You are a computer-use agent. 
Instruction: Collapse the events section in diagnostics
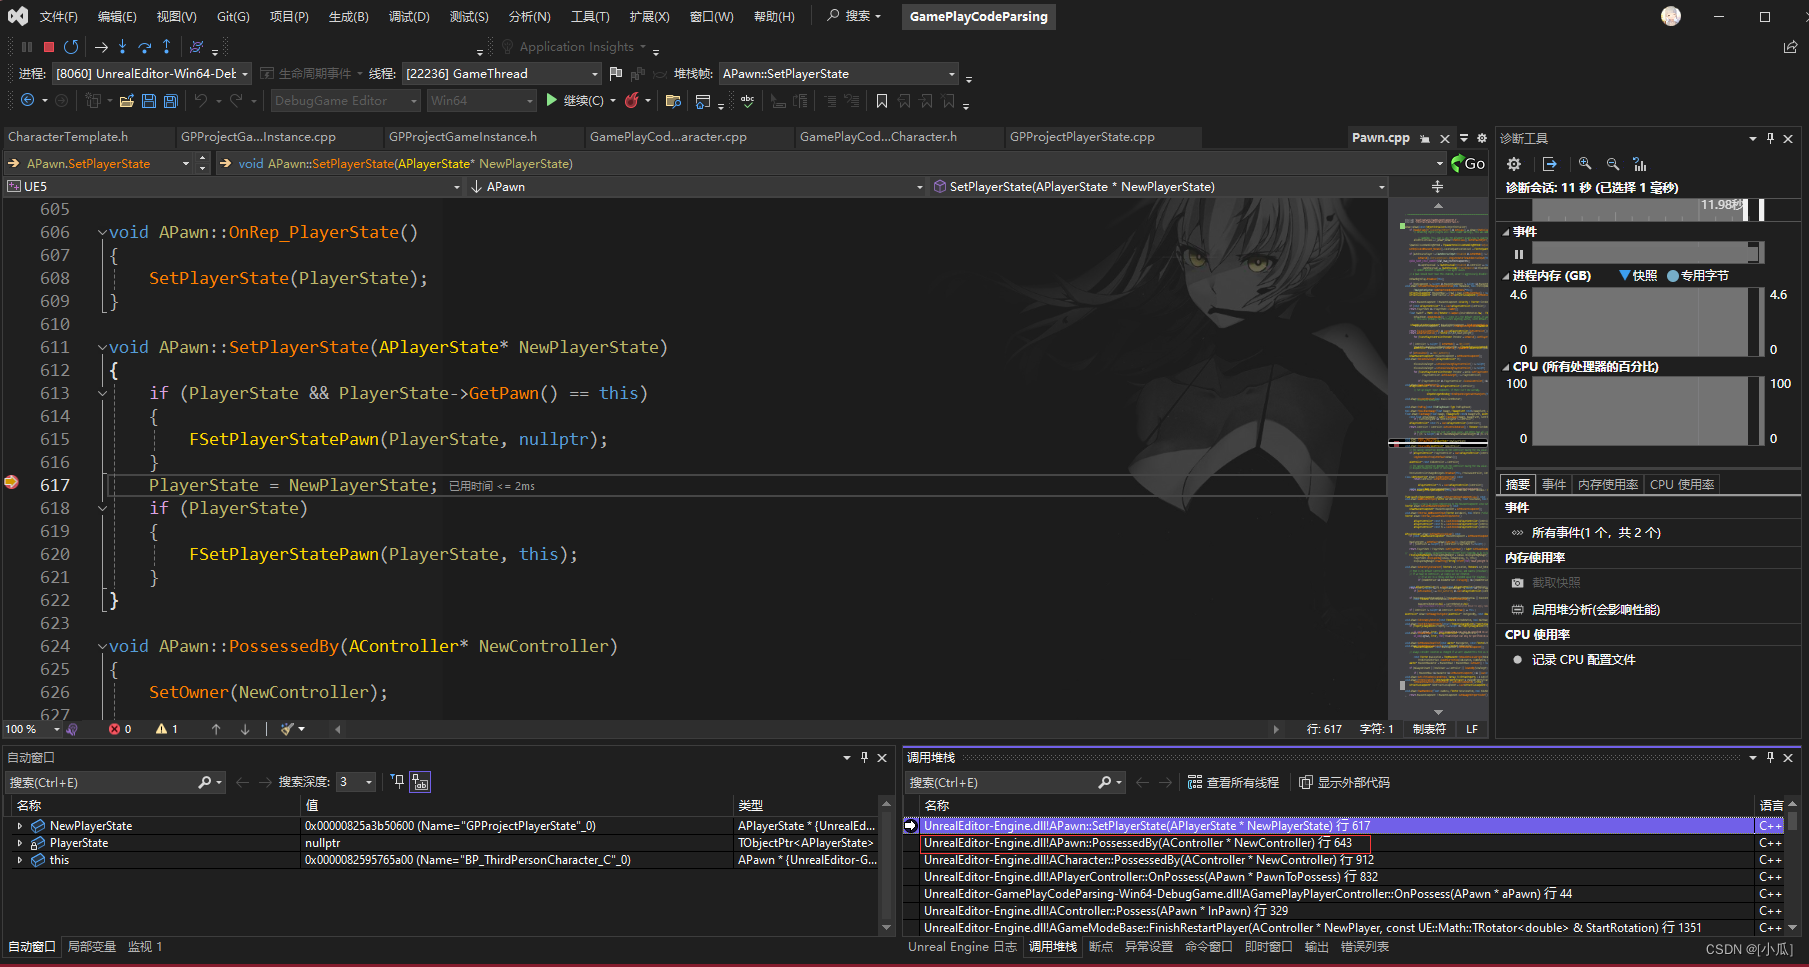[1506, 232]
